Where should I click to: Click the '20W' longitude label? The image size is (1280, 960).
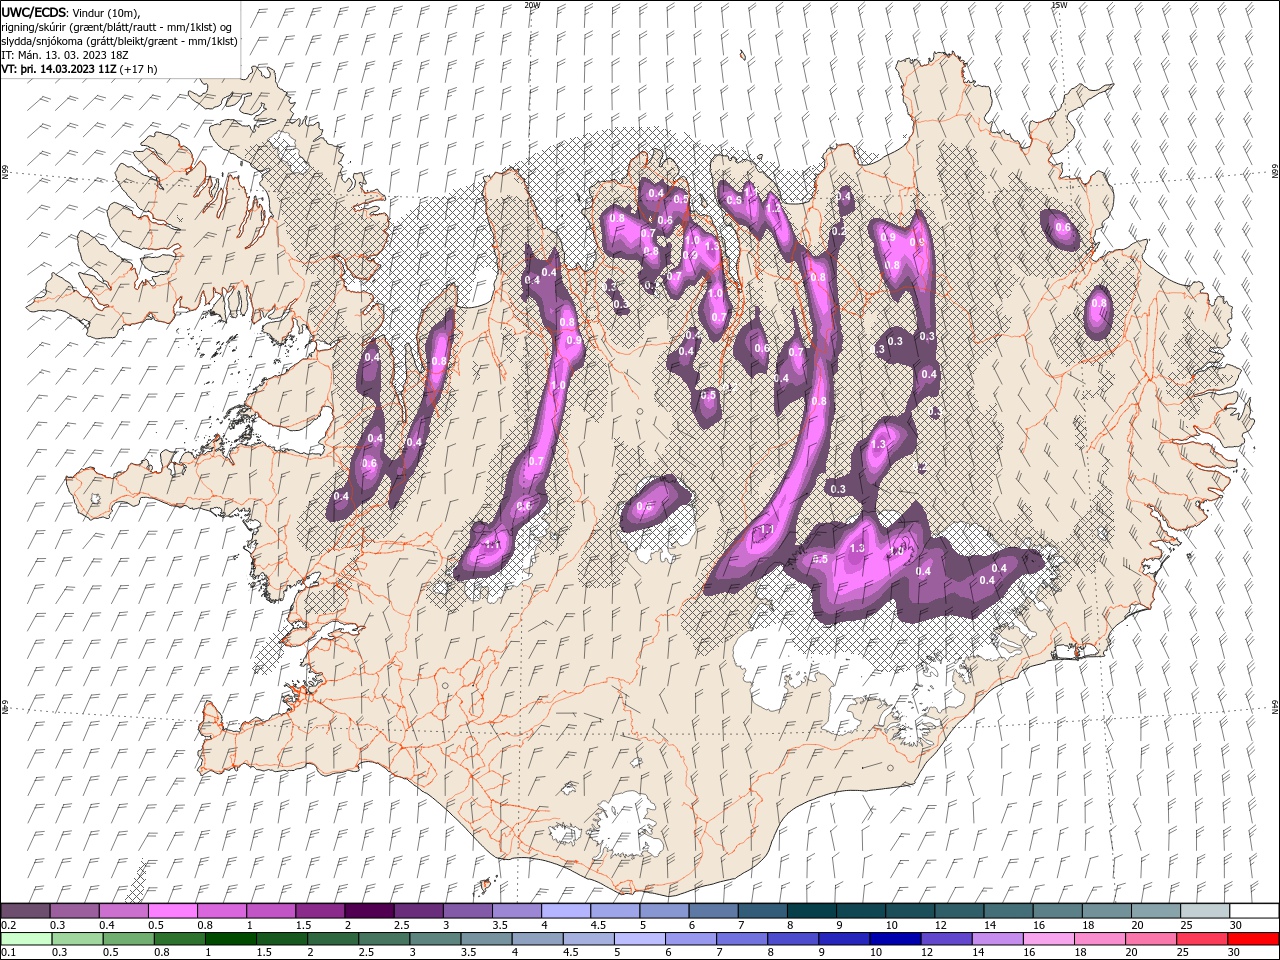532,5
